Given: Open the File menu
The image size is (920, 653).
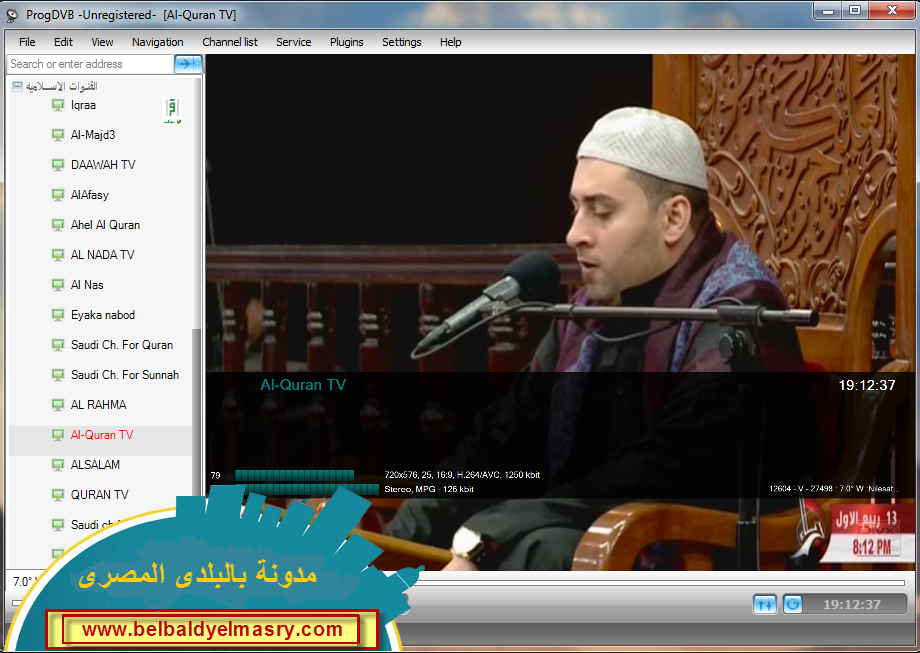Looking at the screenshot, I should point(27,42).
